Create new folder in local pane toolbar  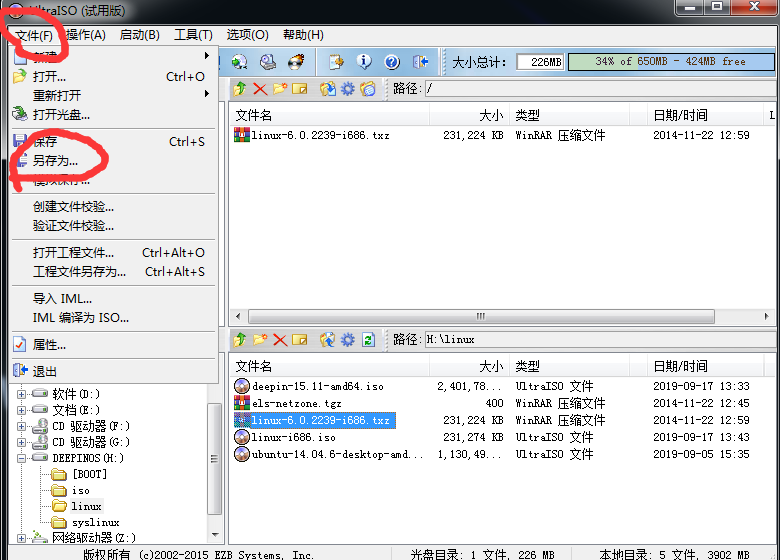(260, 340)
